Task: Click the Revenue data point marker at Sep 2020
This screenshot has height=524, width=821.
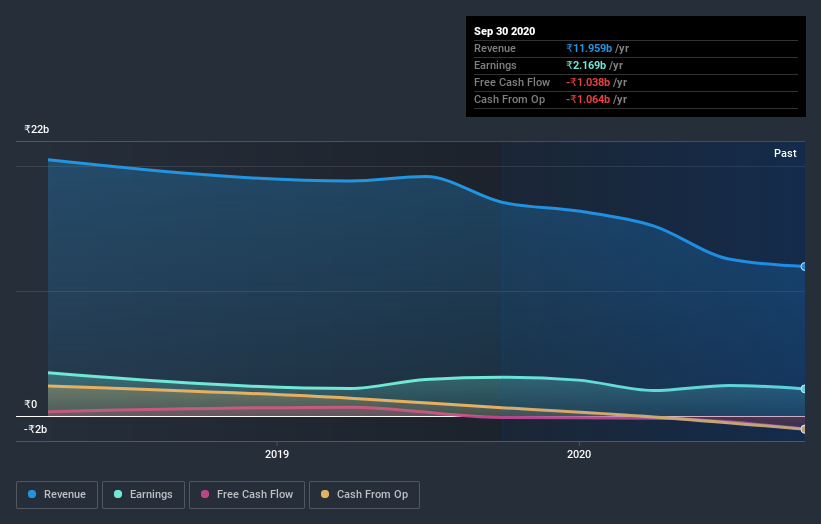Action: (803, 266)
